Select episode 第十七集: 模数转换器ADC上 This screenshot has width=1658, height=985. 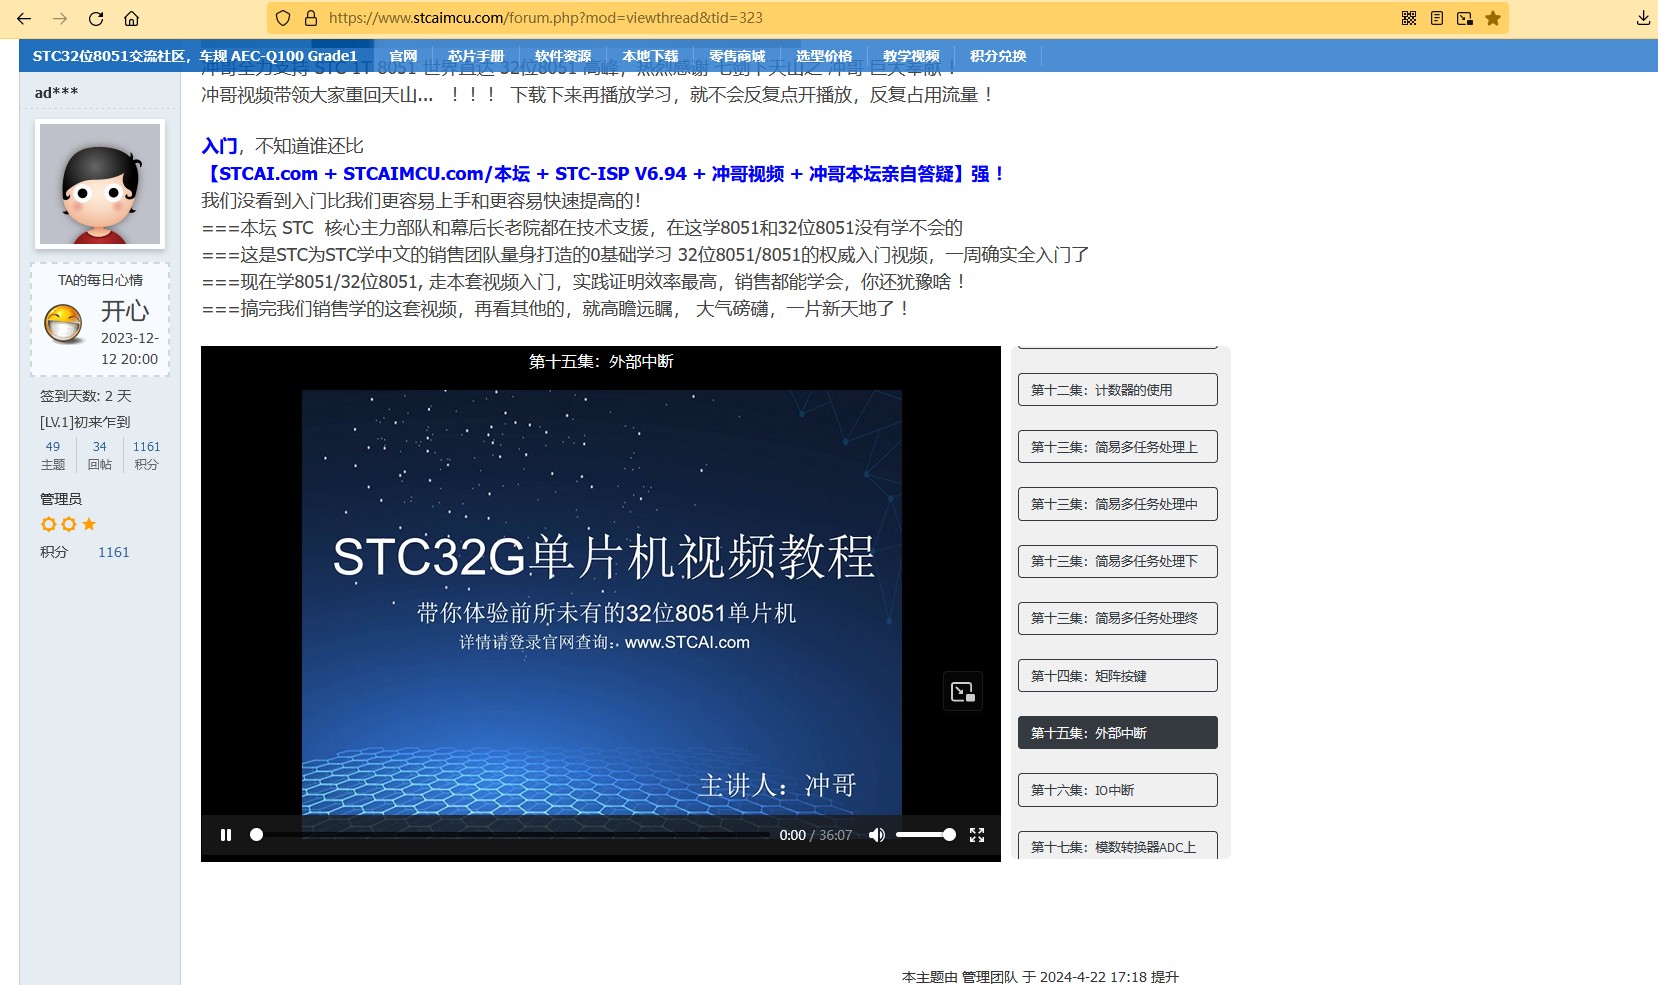[1118, 845]
